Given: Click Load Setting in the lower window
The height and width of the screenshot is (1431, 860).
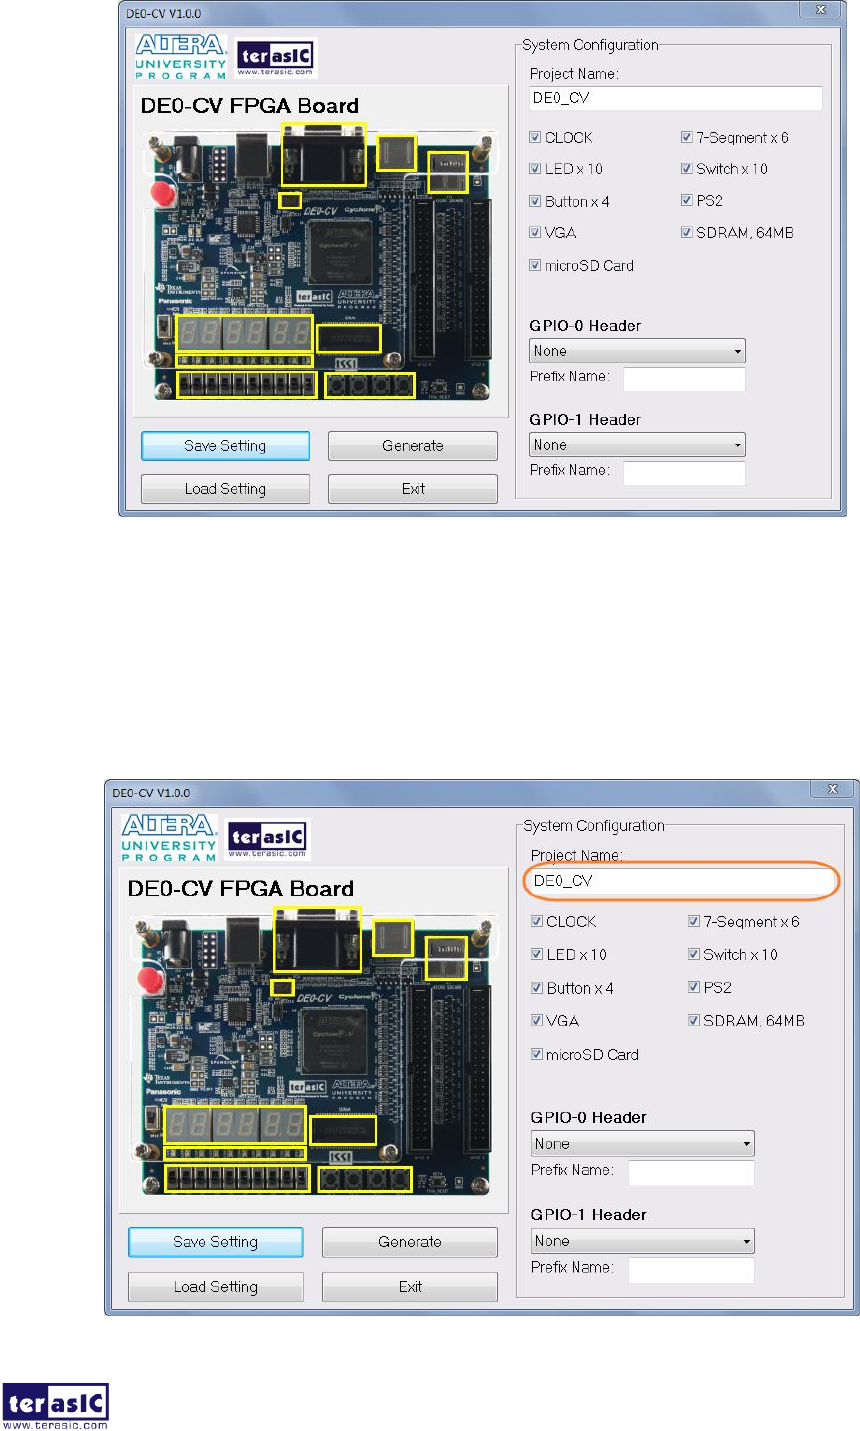Looking at the screenshot, I should click(216, 1287).
